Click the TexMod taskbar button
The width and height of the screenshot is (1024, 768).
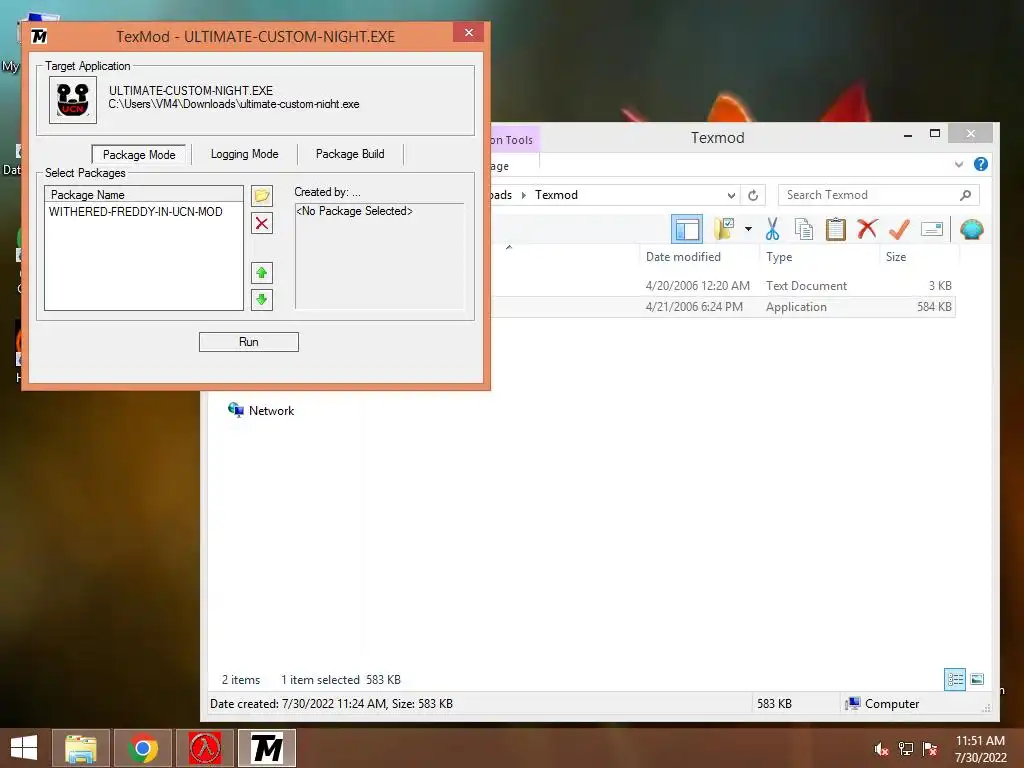pos(267,748)
